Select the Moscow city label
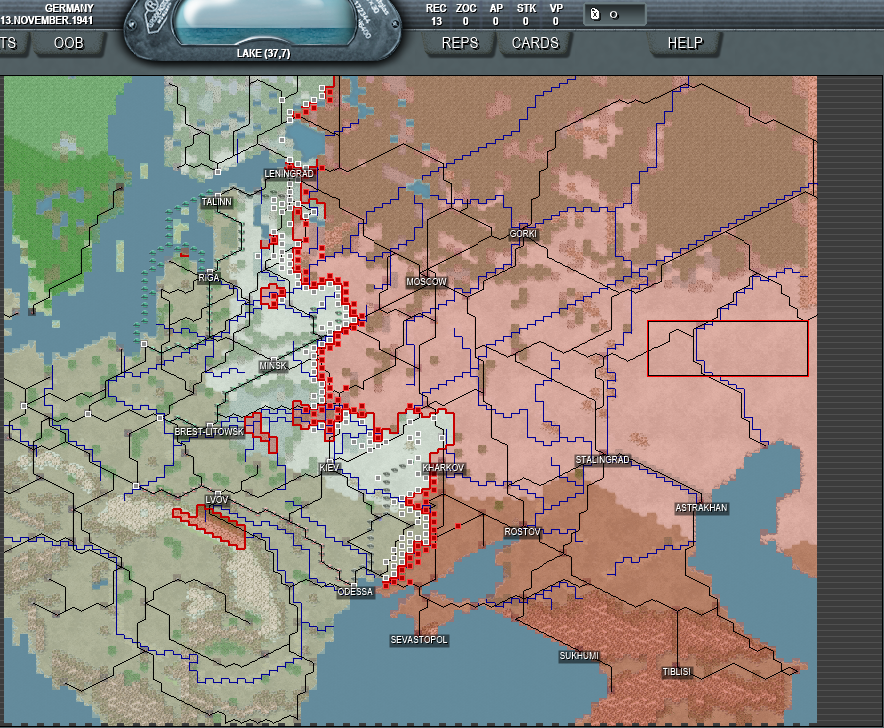Image resolution: width=884 pixels, height=728 pixels. coord(426,282)
